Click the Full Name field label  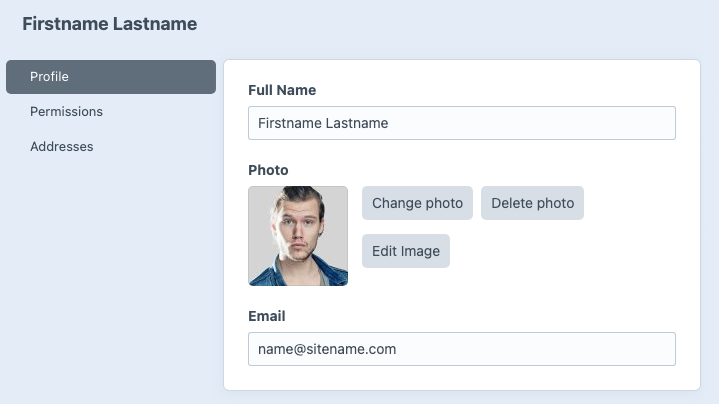282,90
